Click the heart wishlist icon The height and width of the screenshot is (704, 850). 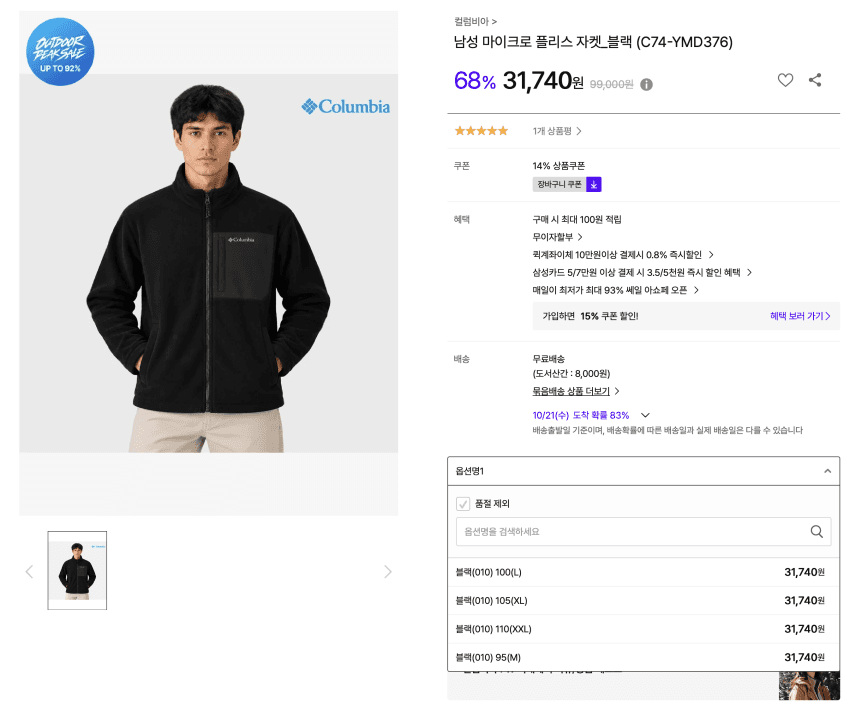(785, 80)
